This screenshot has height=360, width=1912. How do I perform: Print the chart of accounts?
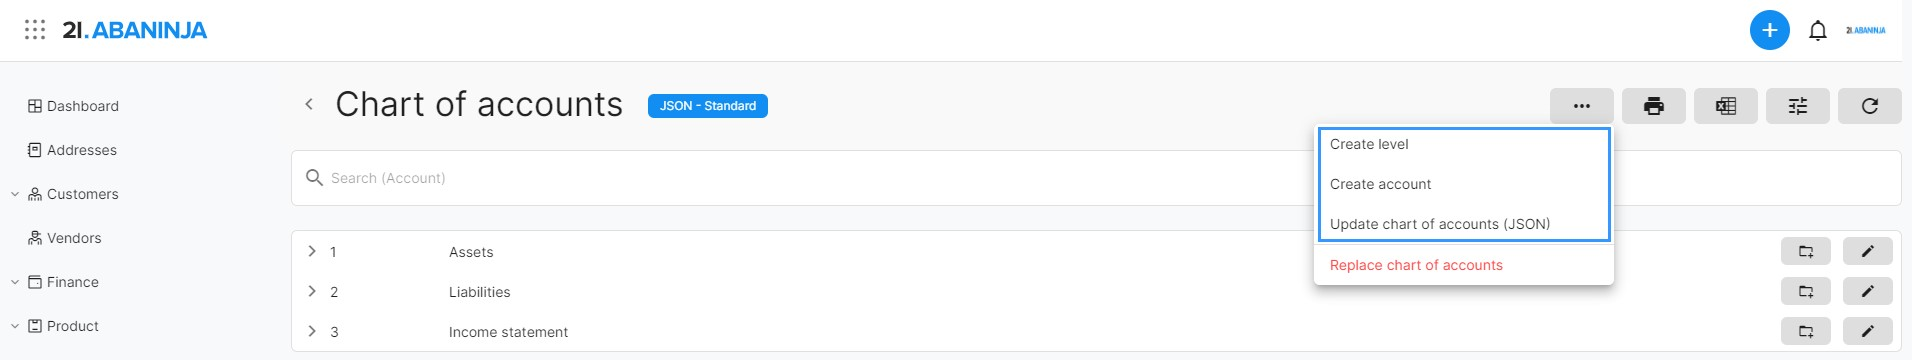(x=1654, y=106)
